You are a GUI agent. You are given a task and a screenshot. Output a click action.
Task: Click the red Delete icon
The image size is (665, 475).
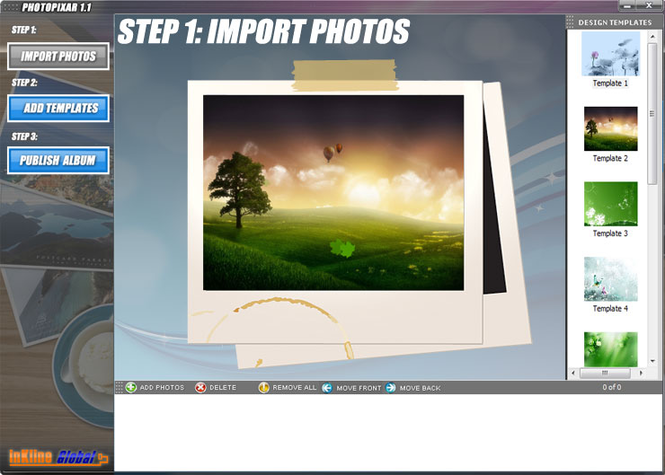click(x=201, y=387)
